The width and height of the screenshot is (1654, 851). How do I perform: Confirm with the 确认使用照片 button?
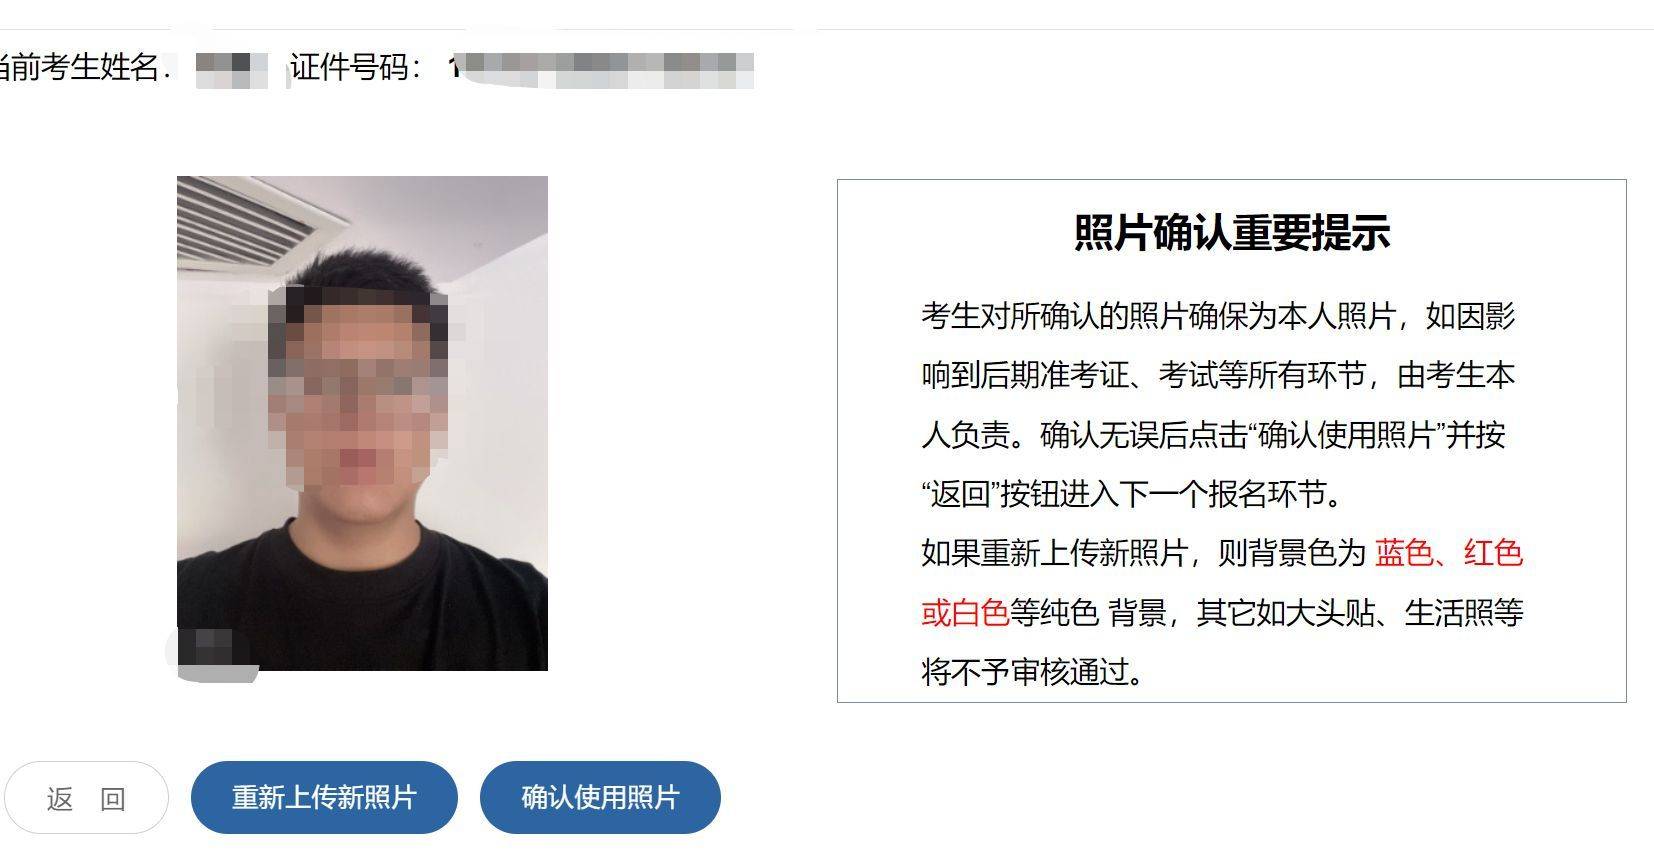[x=600, y=798]
